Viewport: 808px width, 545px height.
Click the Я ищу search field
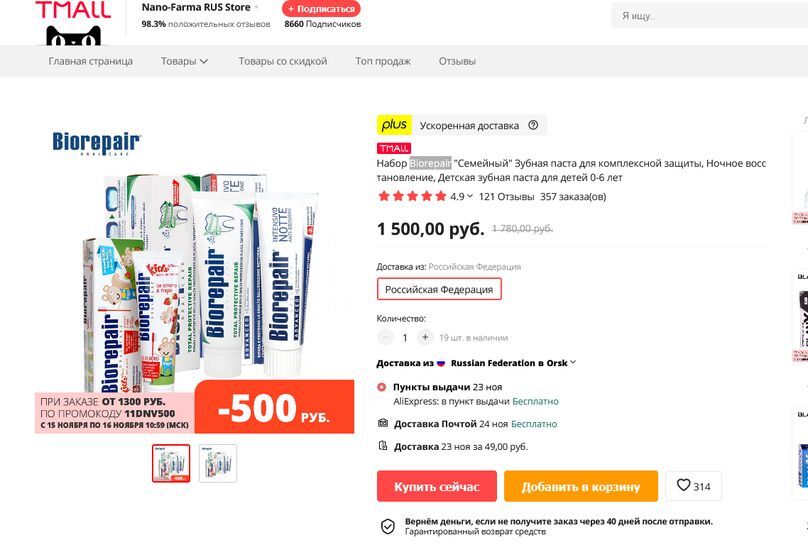pyautogui.click(x=709, y=16)
